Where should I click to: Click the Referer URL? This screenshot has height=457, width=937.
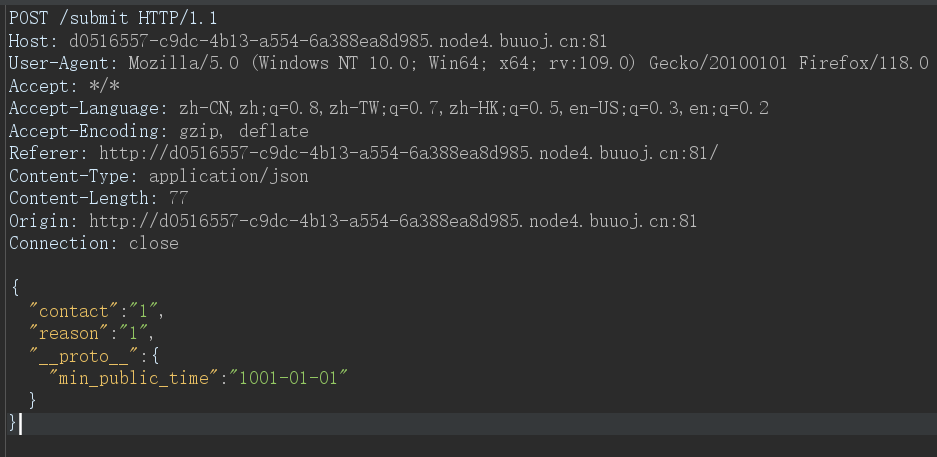pos(408,154)
